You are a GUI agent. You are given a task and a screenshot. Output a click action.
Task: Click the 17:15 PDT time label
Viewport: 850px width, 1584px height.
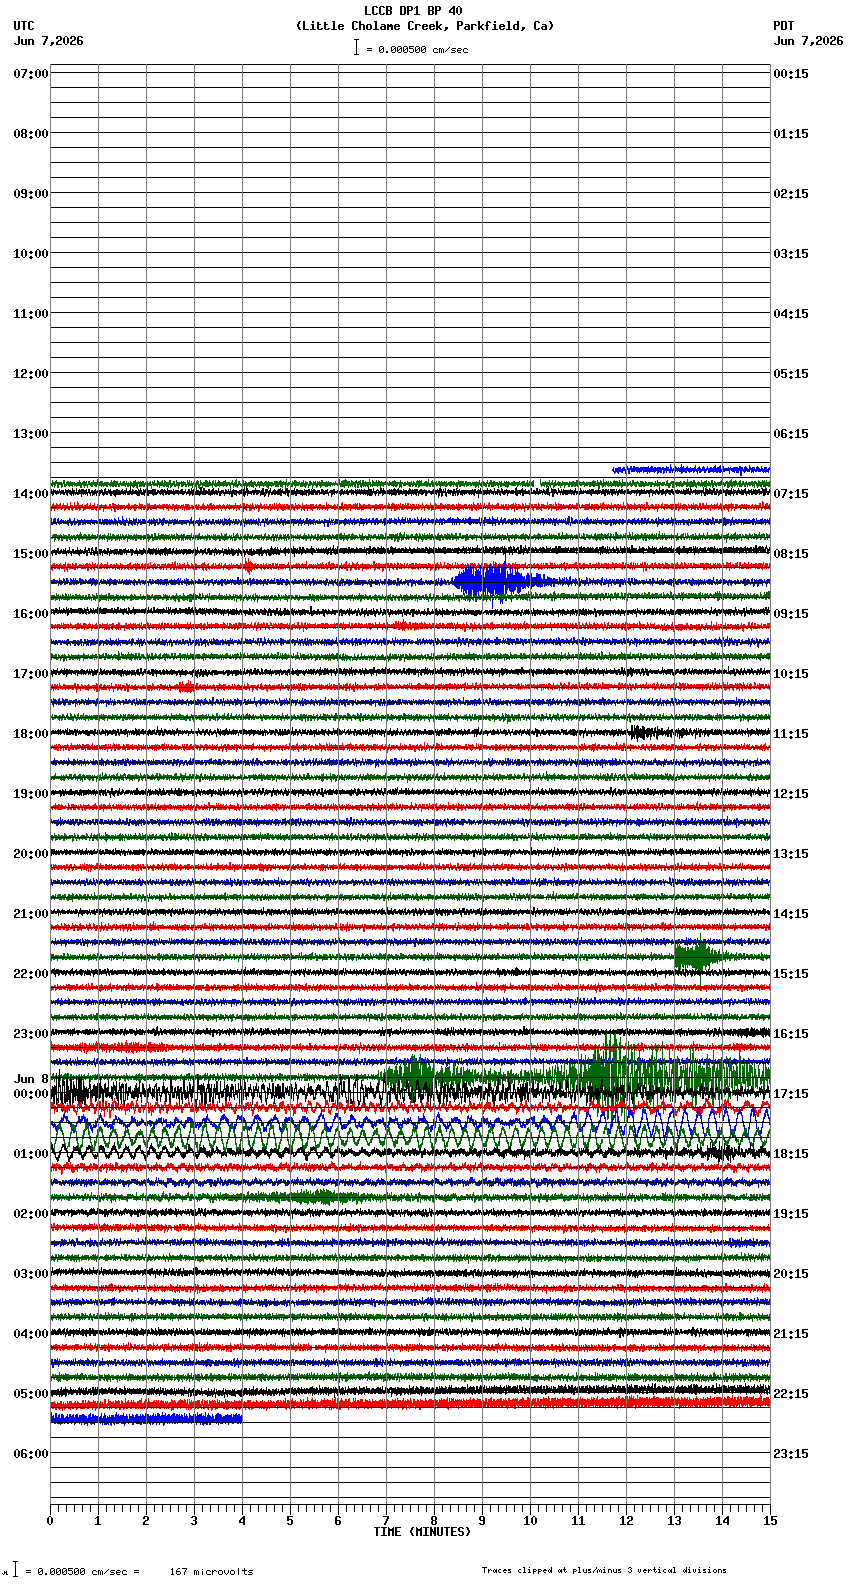tap(791, 1094)
